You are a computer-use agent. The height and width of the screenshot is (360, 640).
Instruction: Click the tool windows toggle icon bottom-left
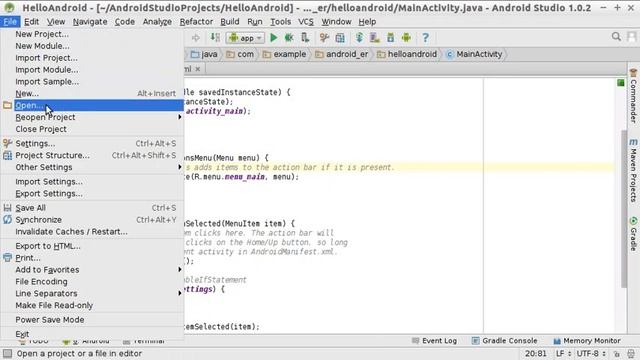click(7, 353)
